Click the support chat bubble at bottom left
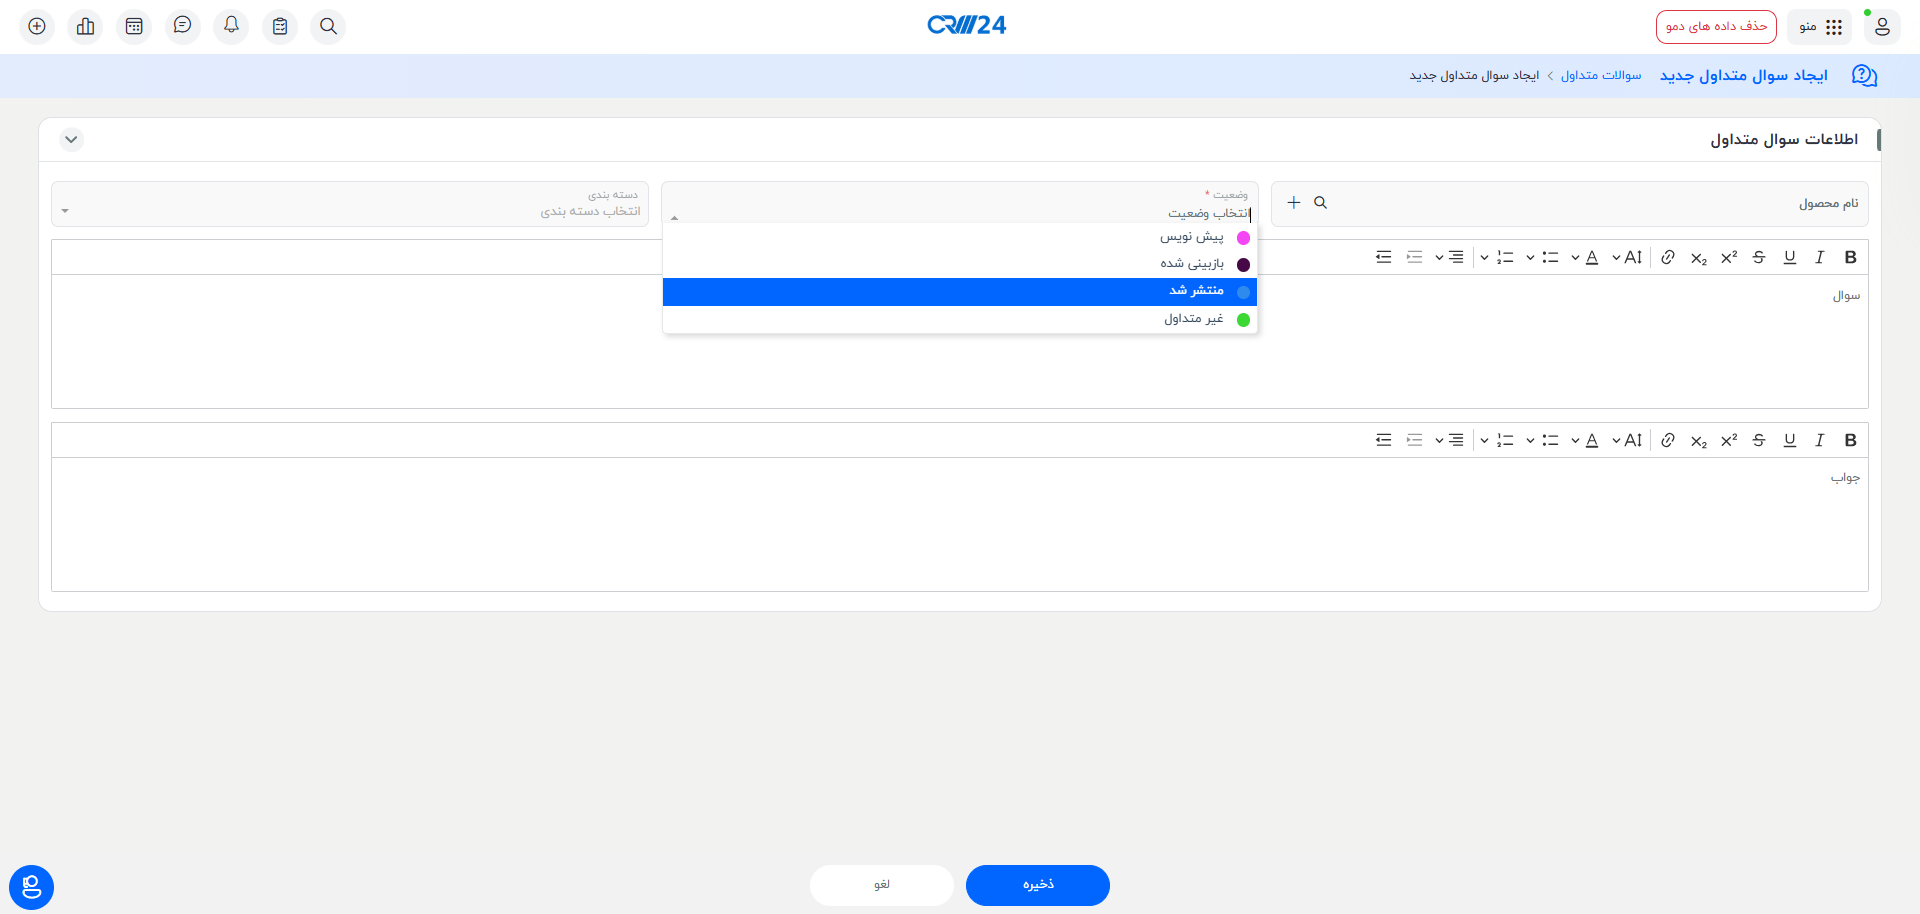1920x914 pixels. (x=31, y=887)
